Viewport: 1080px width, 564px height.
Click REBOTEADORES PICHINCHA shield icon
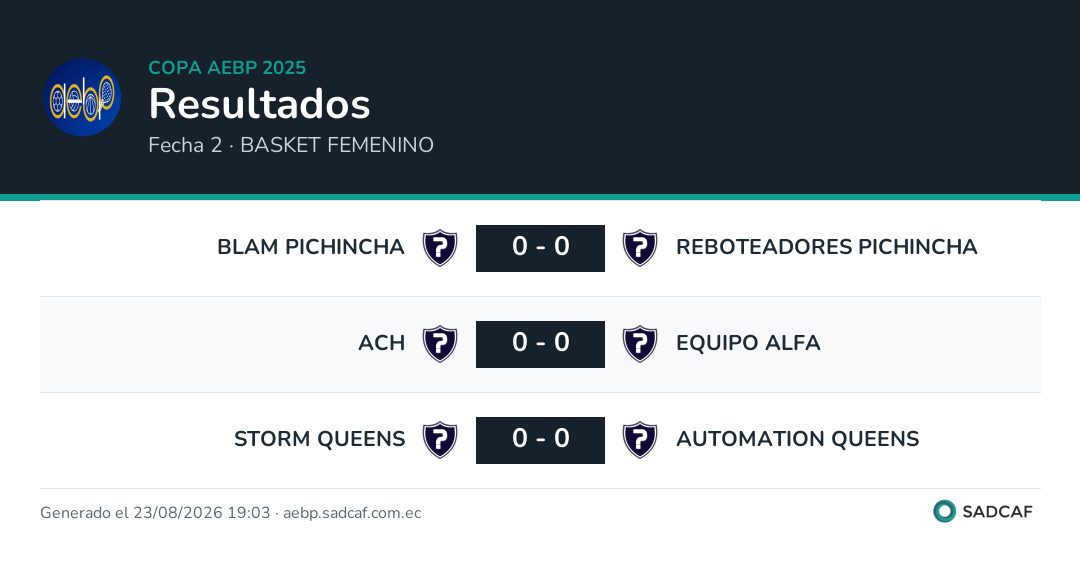[640, 248]
